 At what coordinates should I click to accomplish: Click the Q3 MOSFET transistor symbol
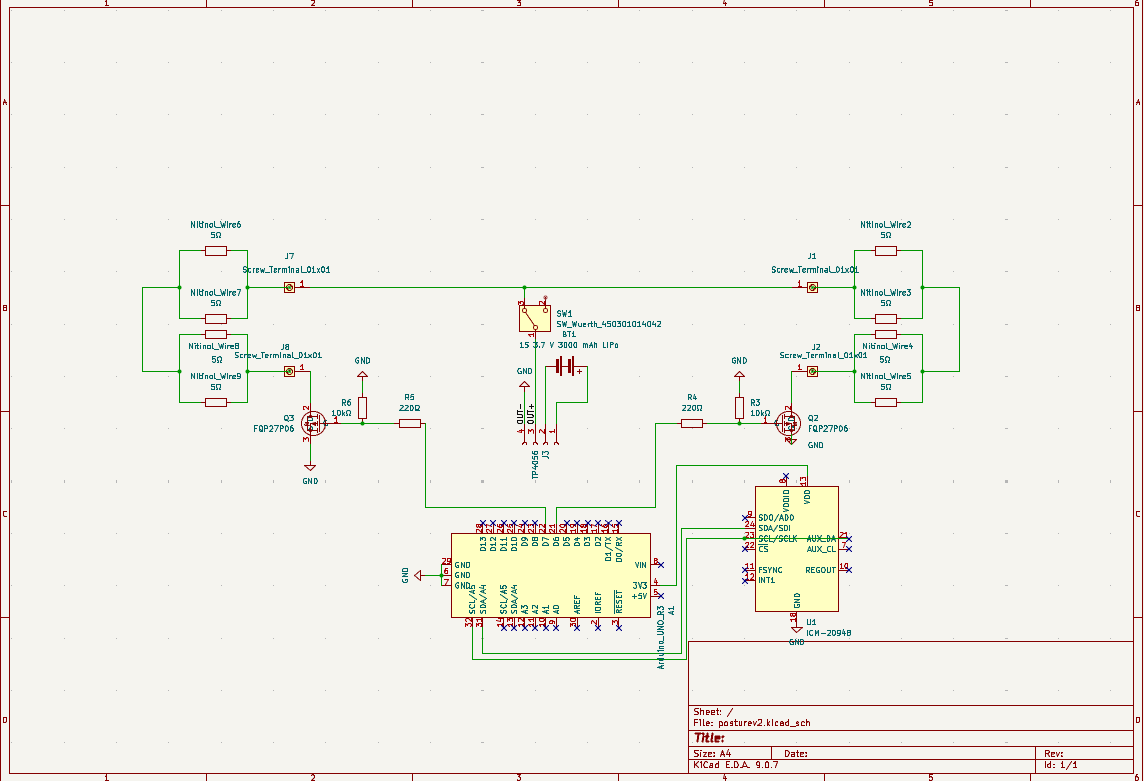(x=314, y=423)
